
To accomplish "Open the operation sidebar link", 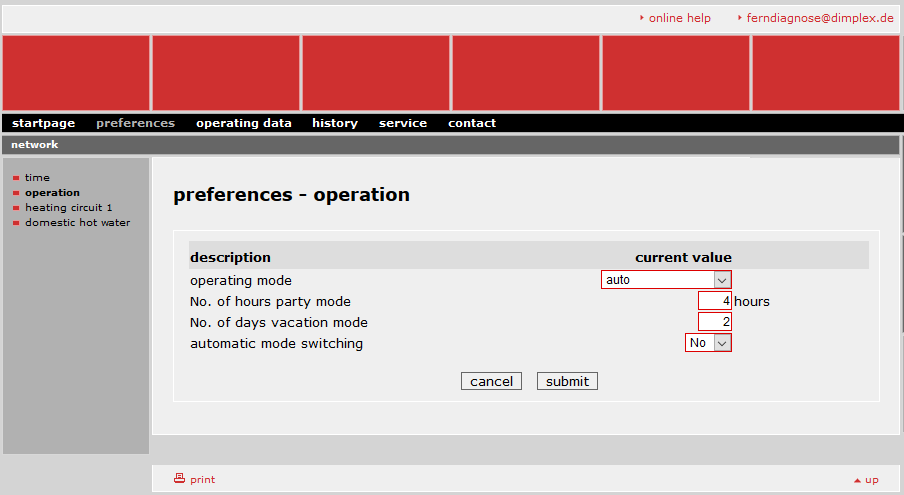I will pos(52,192).
